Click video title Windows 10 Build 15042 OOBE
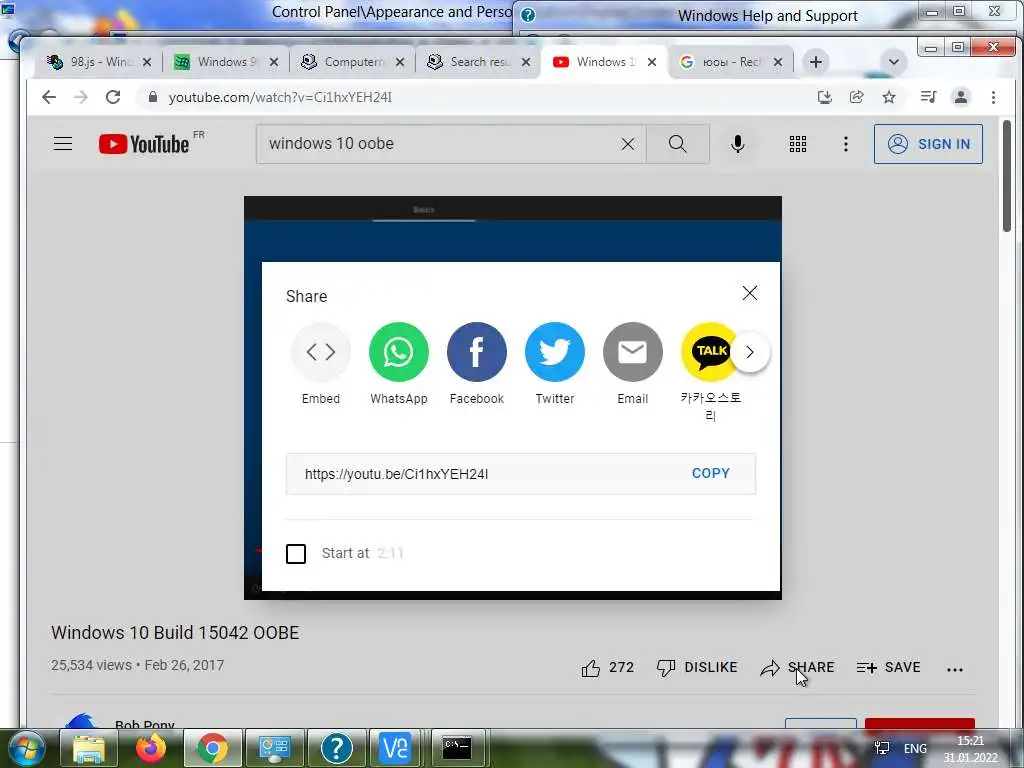Viewport: 1024px width, 768px height. click(x=175, y=633)
